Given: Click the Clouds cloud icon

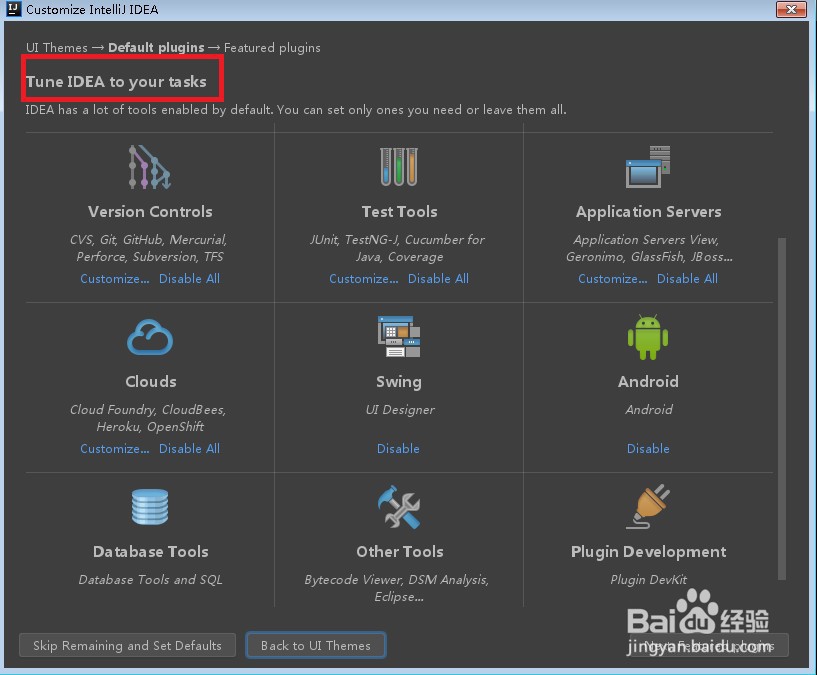Looking at the screenshot, I should coord(150,337).
